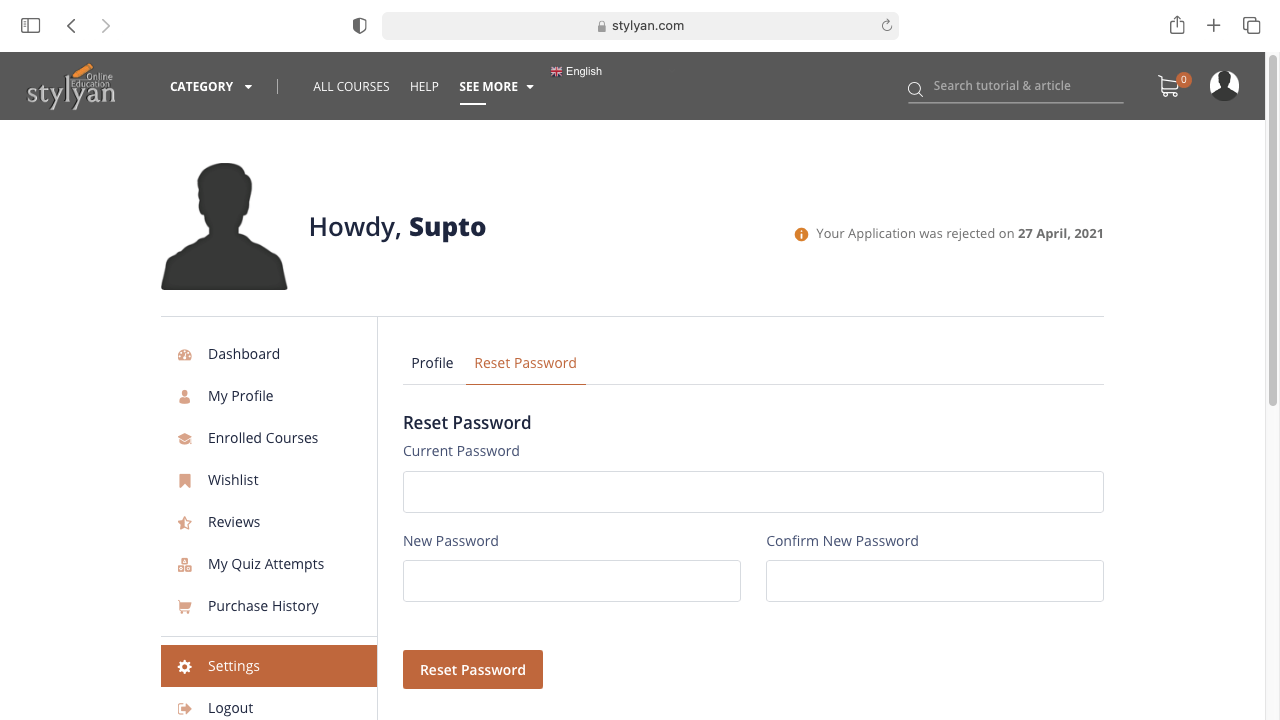Click the privacy shield icon
The width and height of the screenshot is (1280, 720).
pyautogui.click(x=360, y=26)
